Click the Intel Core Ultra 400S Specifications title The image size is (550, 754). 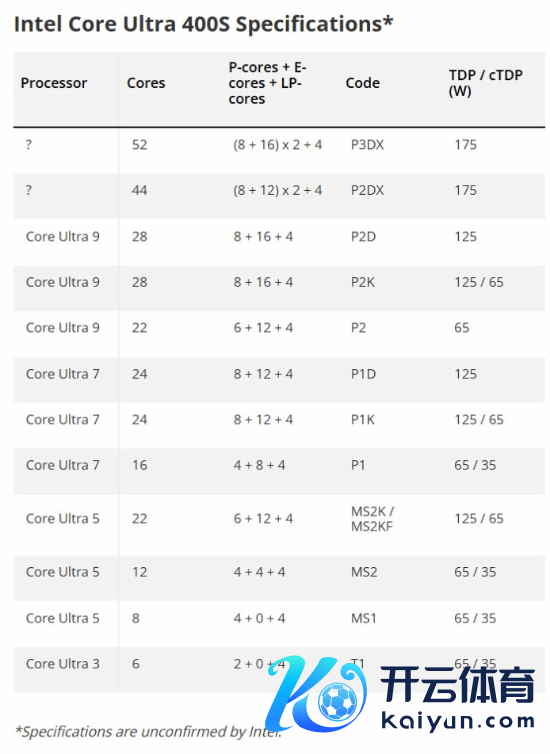pos(203,24)
